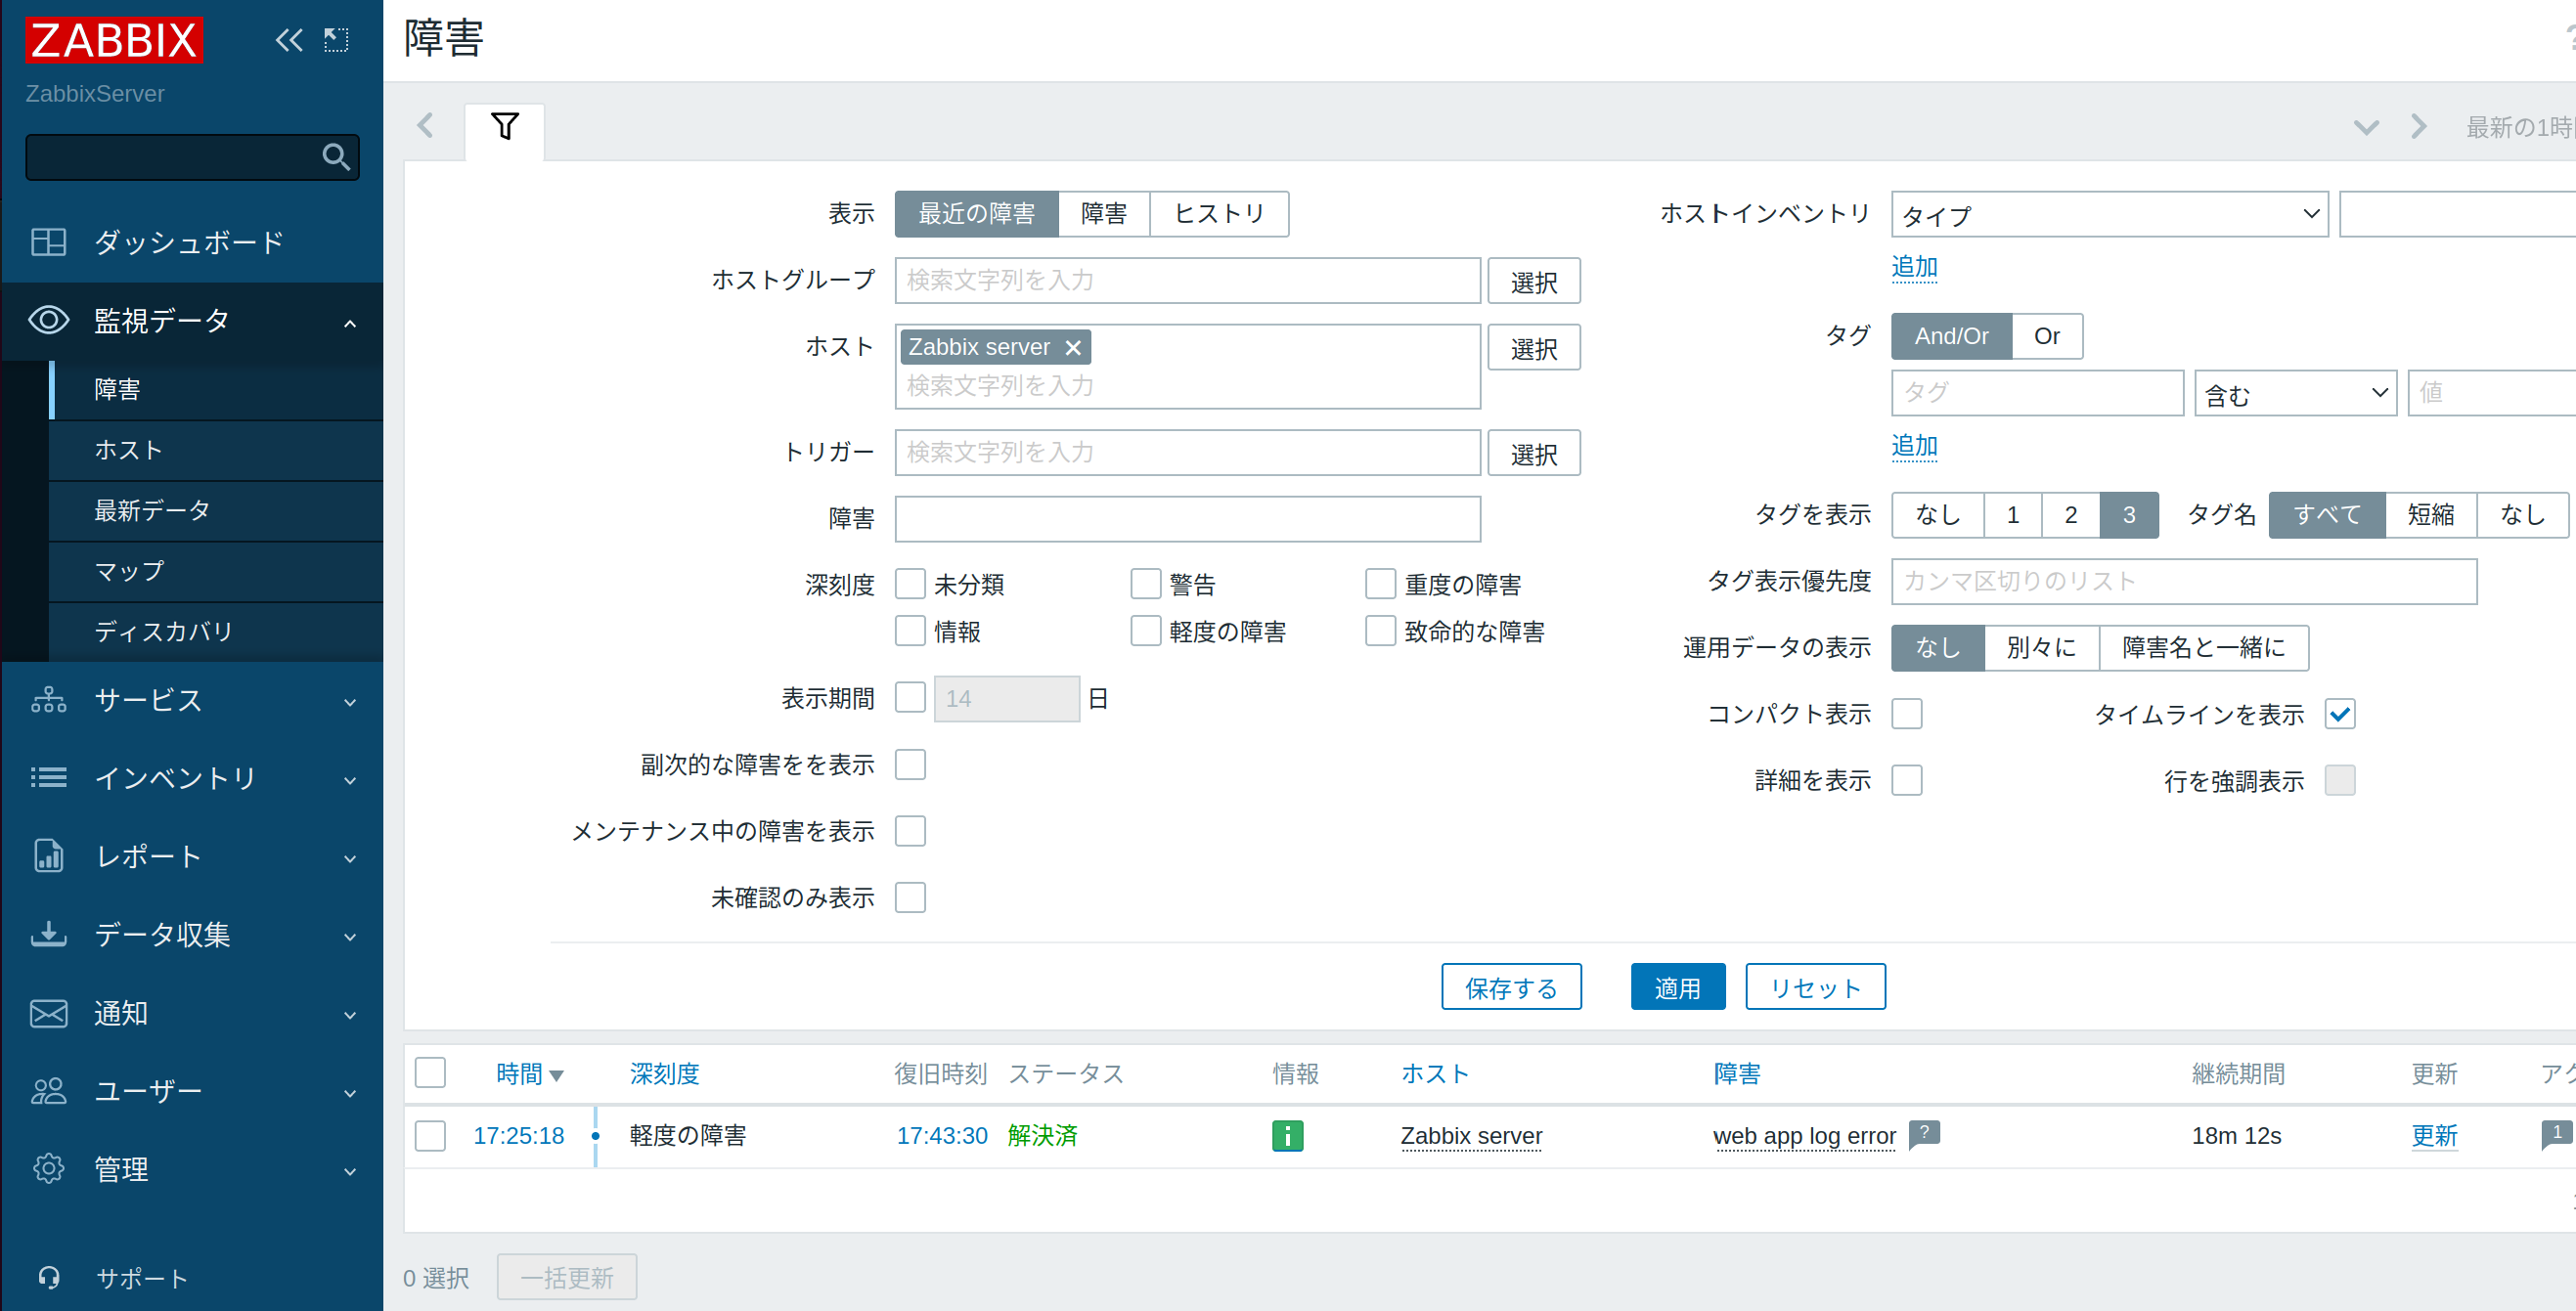Open the users section icon
2576x1311 pixels.
(48, 1091)
